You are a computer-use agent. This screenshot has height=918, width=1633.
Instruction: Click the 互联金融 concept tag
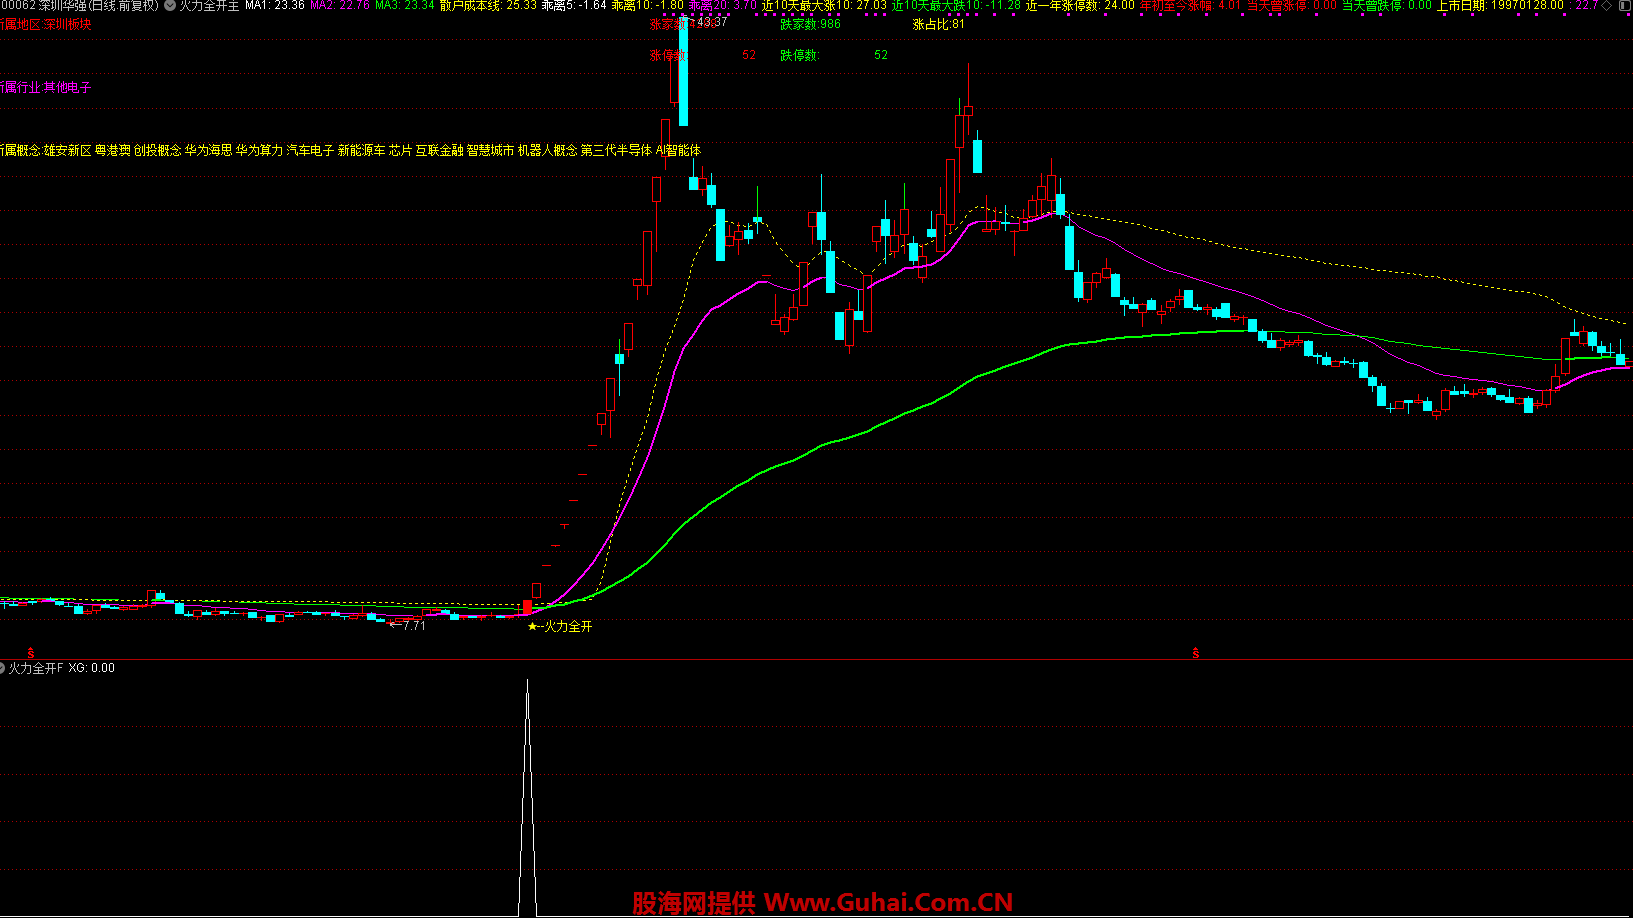[x=440, y=150]
